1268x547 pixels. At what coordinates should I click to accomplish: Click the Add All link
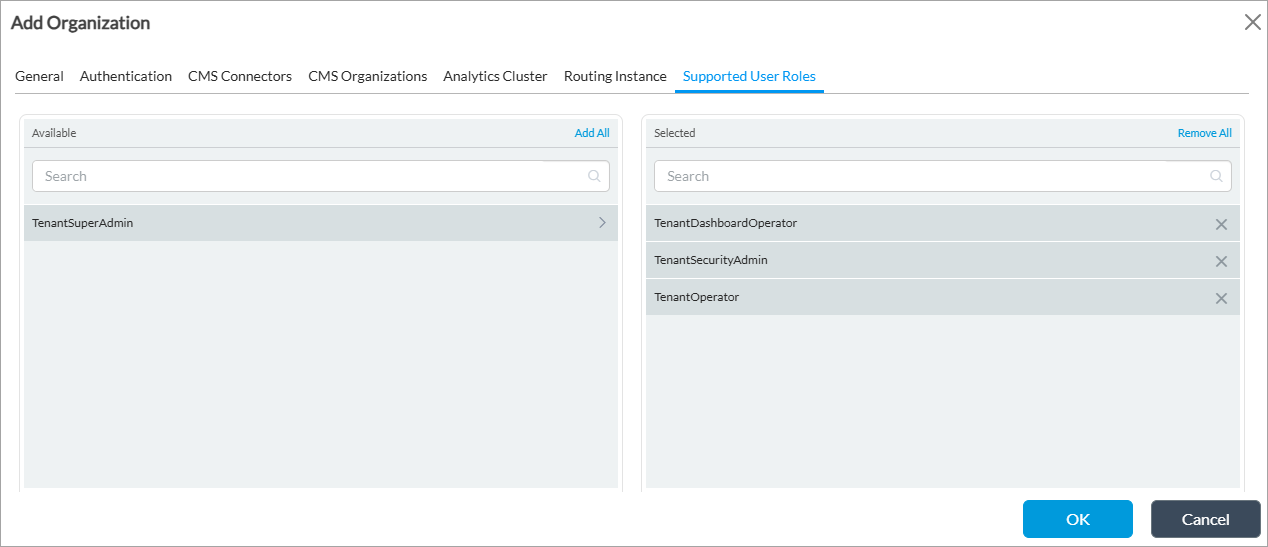592,133
